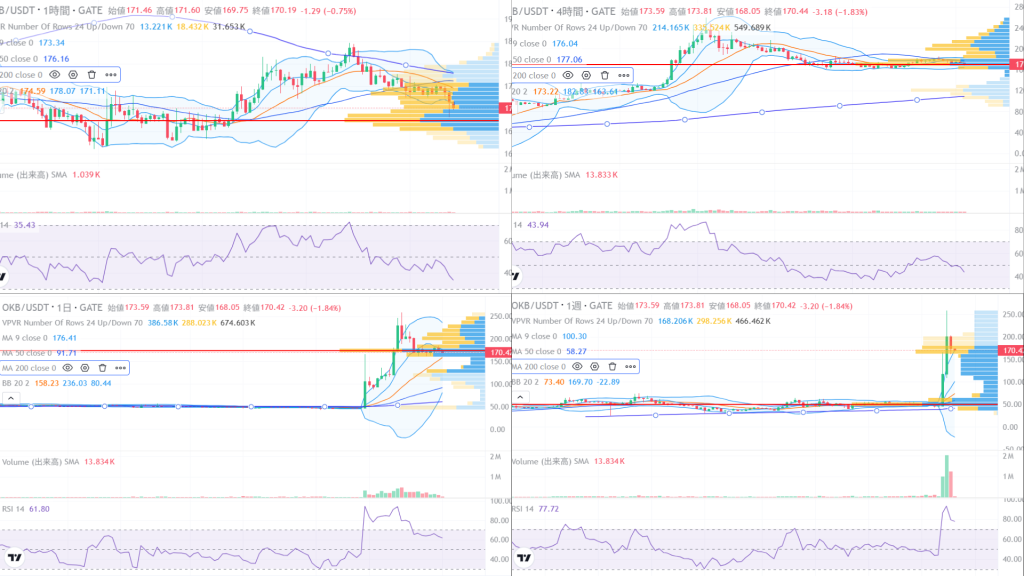The width and height of the screenshot is (1024, 576).
Task: Click the 170.4 price label on 1週 chart
Action: tap(1012, 351)
